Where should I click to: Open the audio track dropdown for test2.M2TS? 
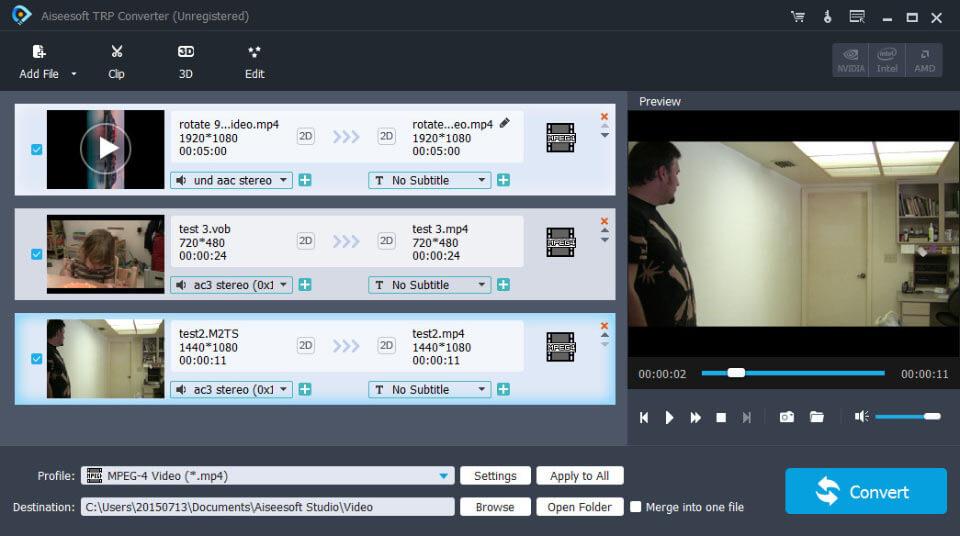[231, 390]
